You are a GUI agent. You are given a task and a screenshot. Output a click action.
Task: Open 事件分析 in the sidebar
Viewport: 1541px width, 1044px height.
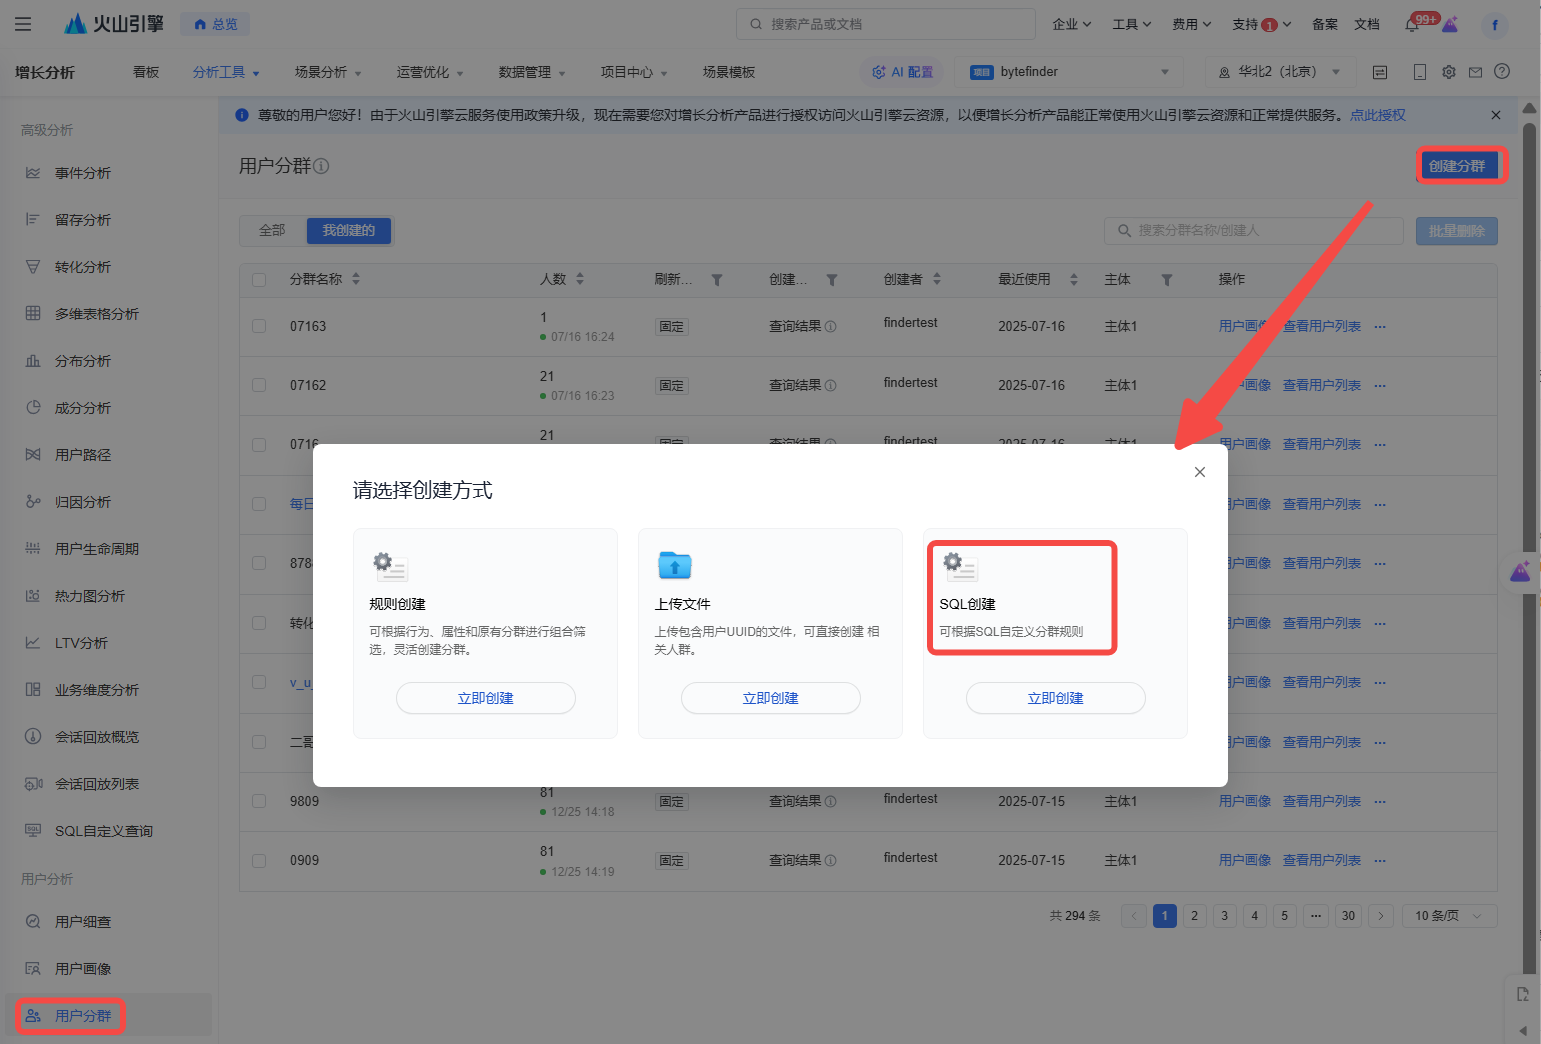click(x=83, y=173)
